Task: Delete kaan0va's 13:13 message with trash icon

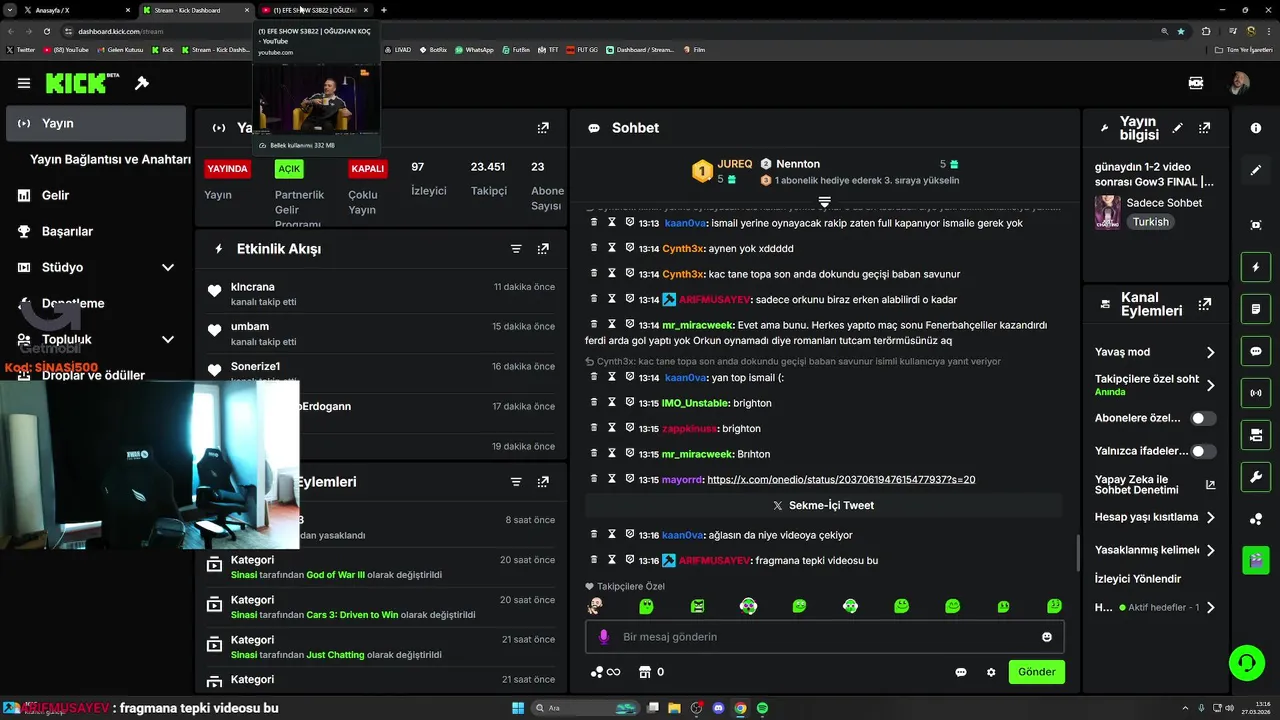Action: point(593,222)
